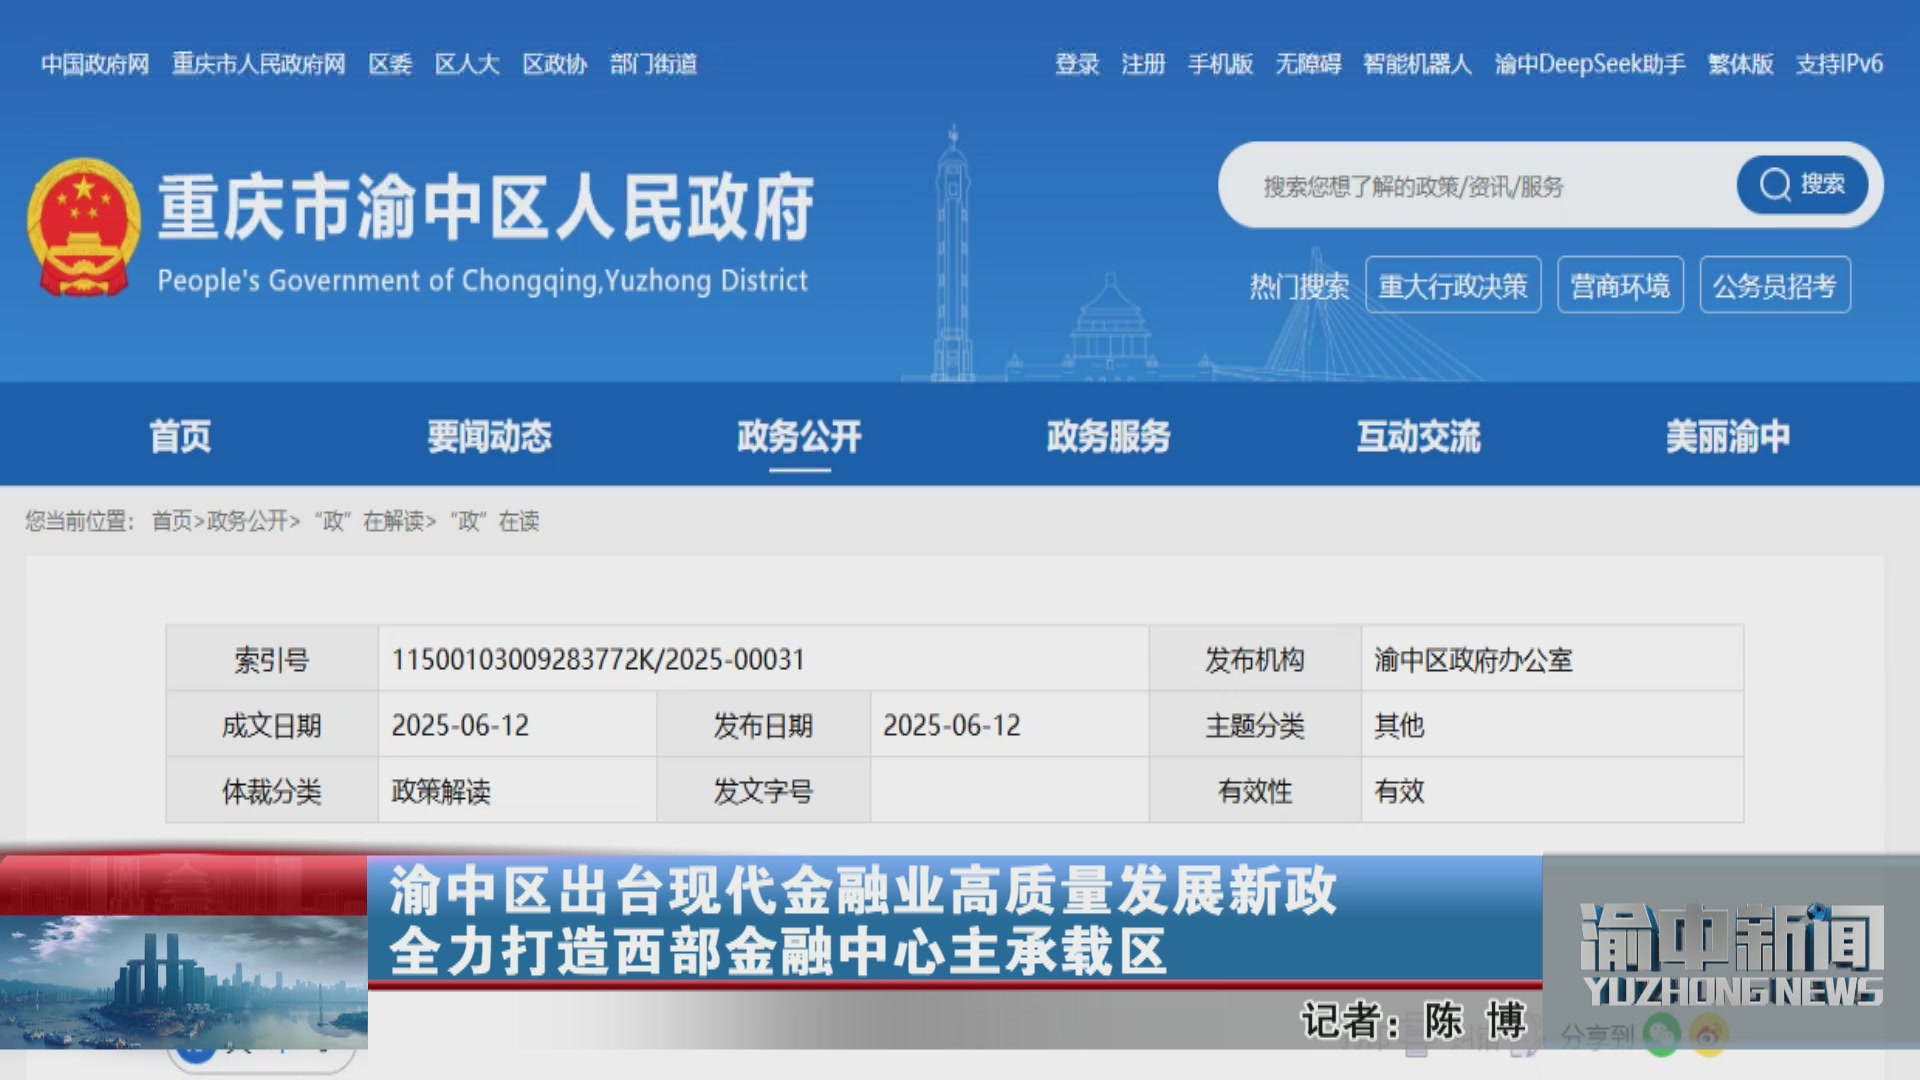Viewport: 1920px width, 1080px height.
Task: Click the national emblem logo icon
Action: (84, 228)
